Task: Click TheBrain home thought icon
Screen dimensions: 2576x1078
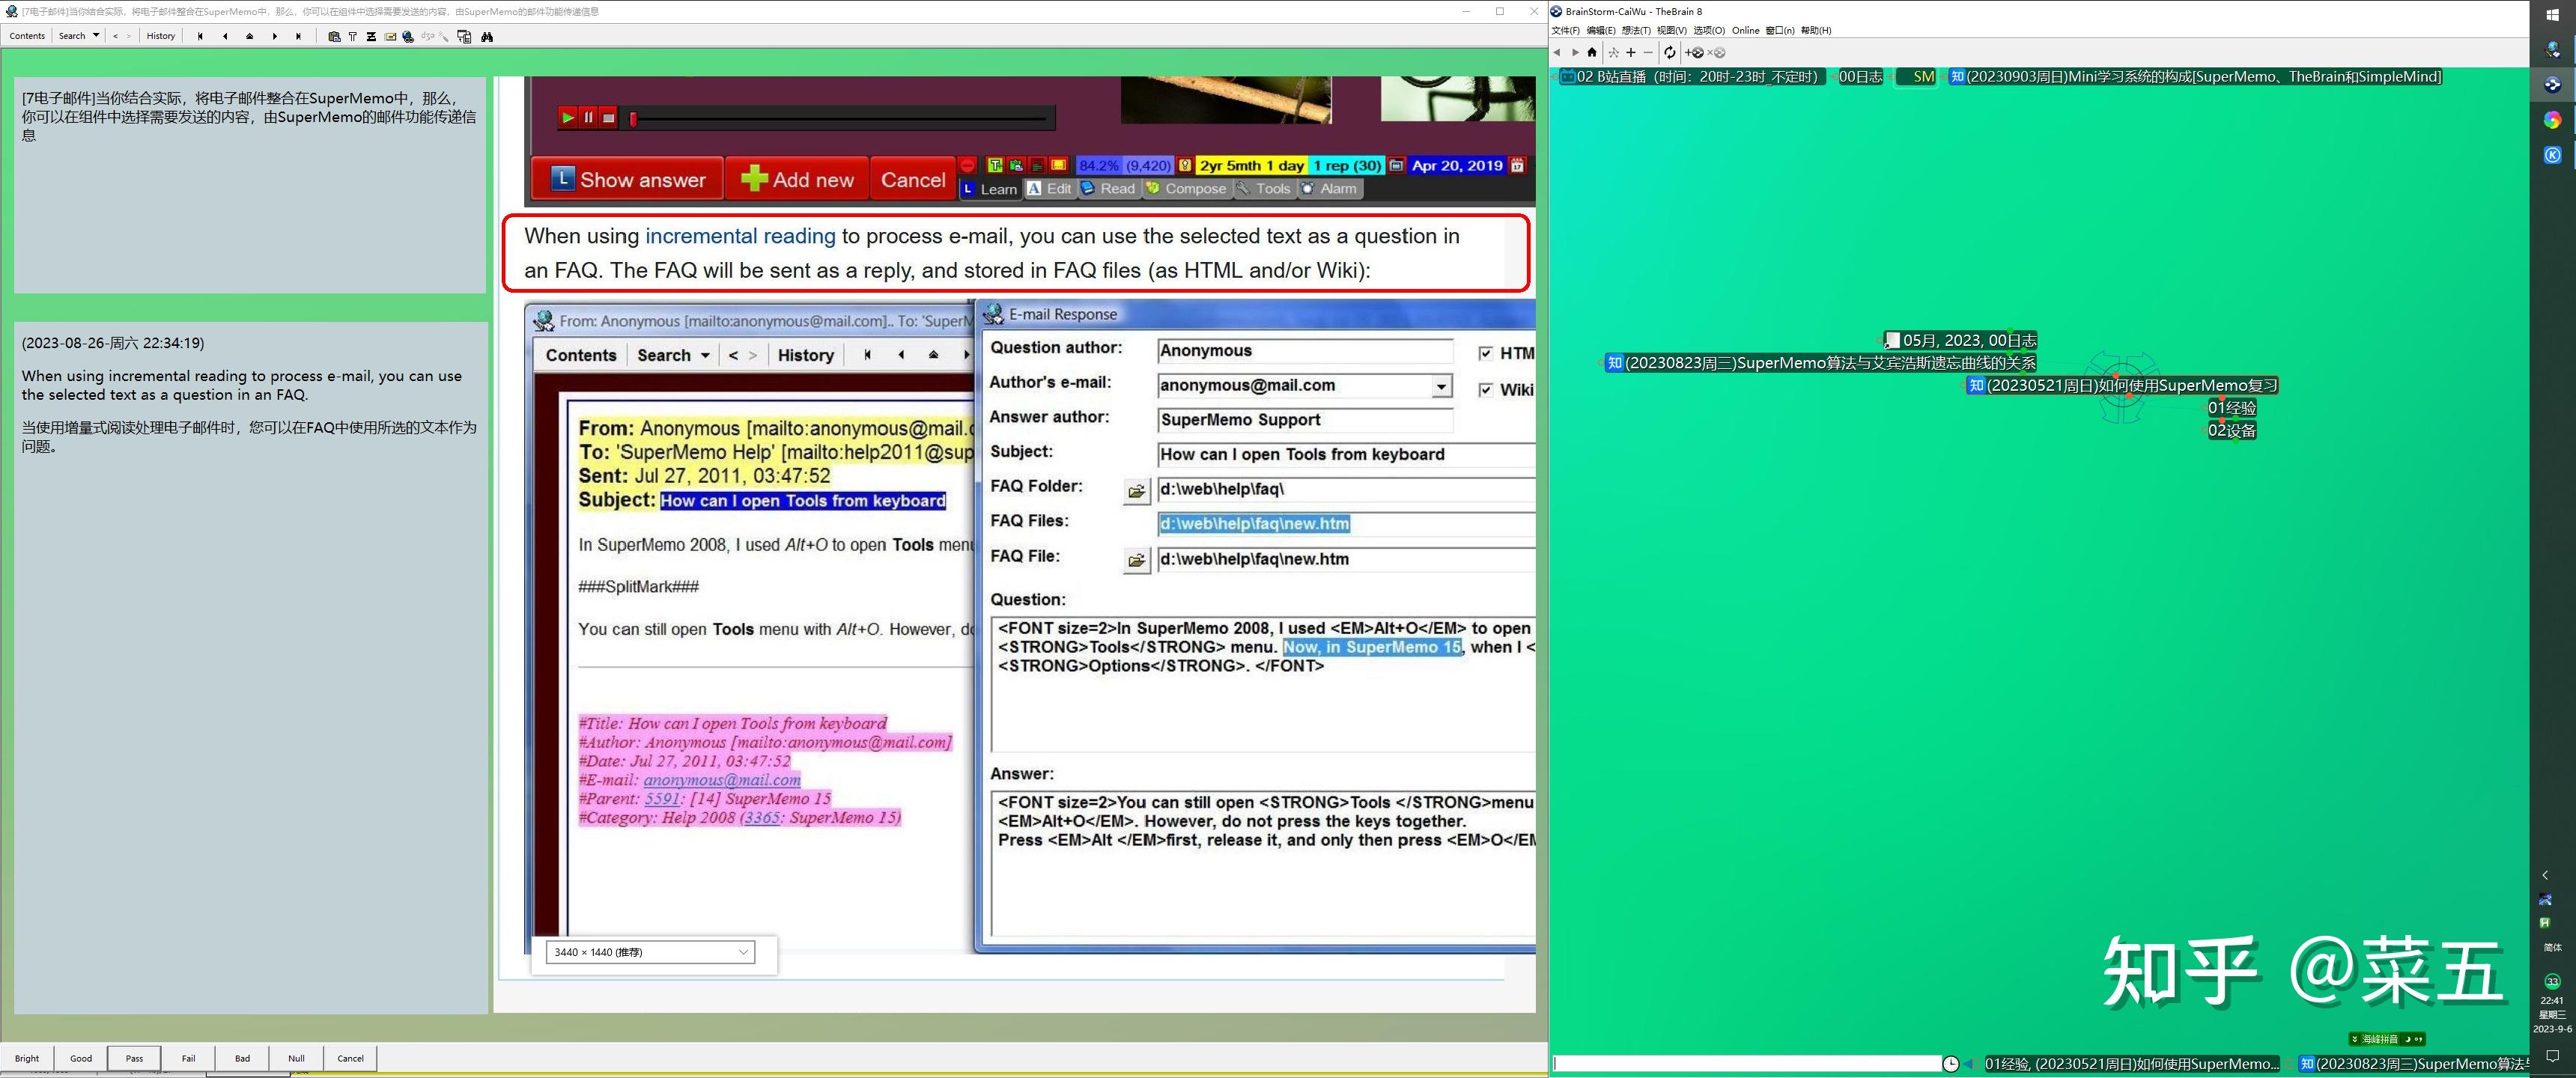Action: point(1592,52)
